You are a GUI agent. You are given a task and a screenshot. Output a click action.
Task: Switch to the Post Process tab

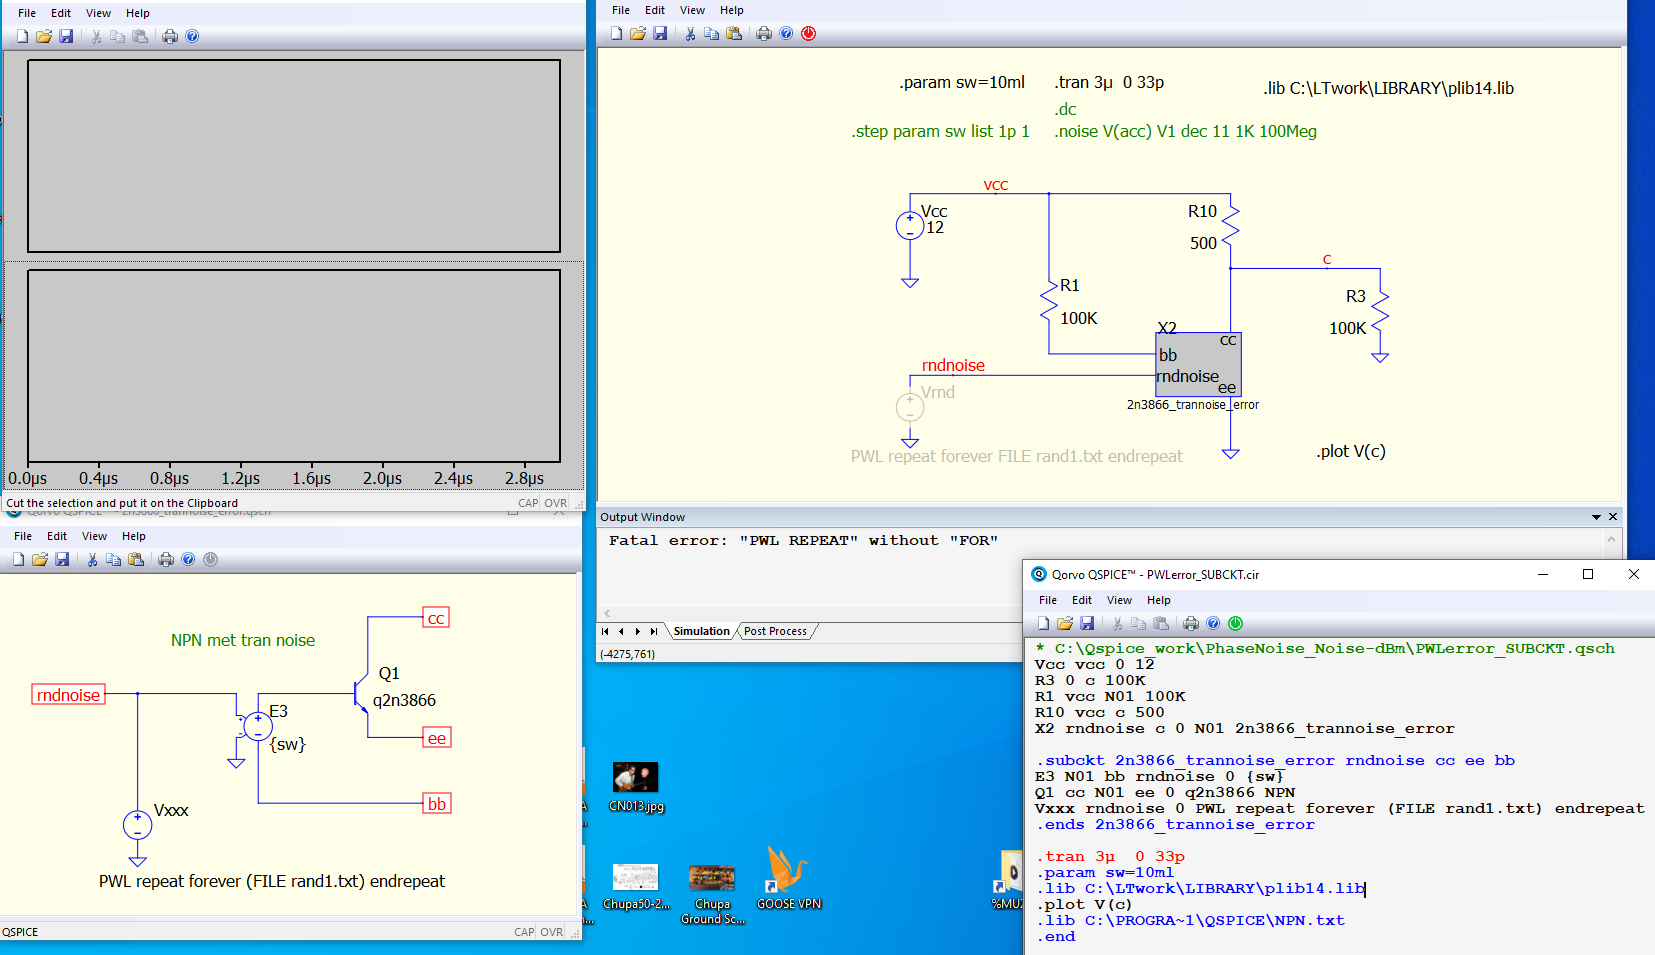pos(775,631)
